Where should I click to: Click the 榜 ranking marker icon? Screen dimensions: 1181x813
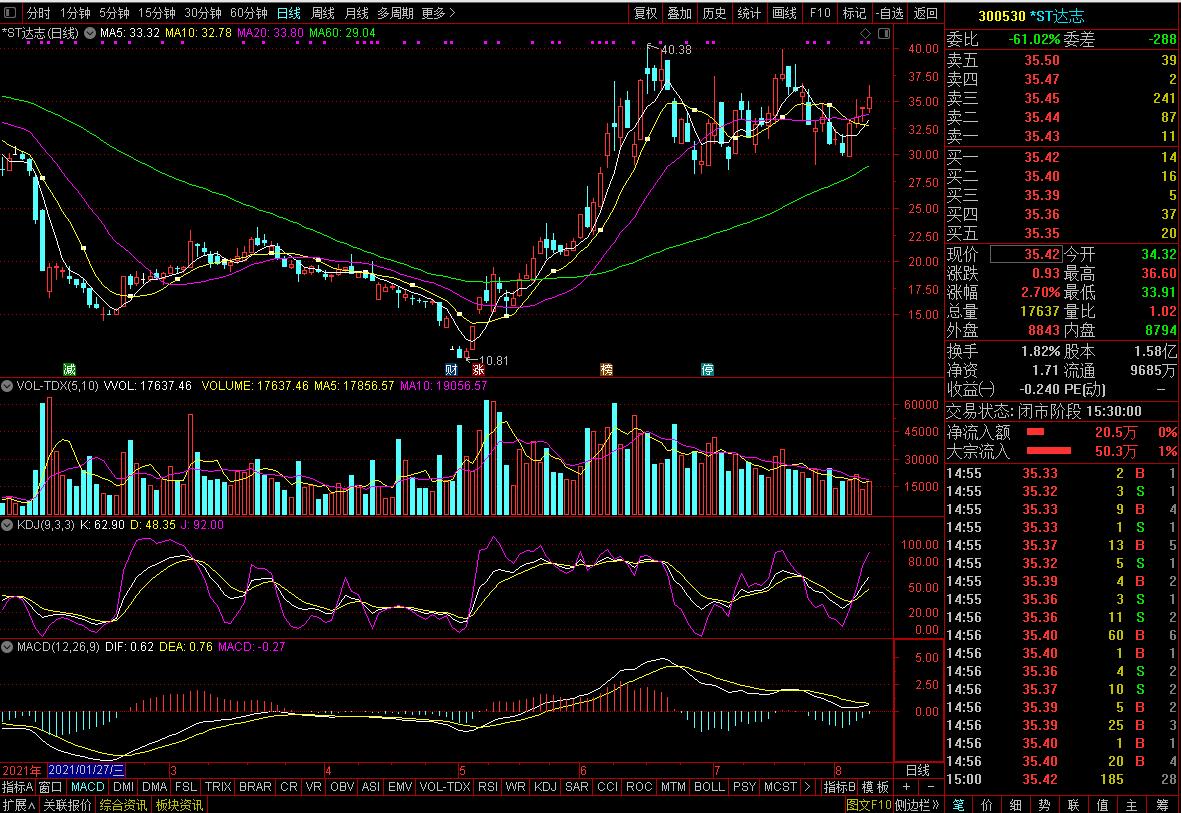pyautogui.click(x=606, y=369)
